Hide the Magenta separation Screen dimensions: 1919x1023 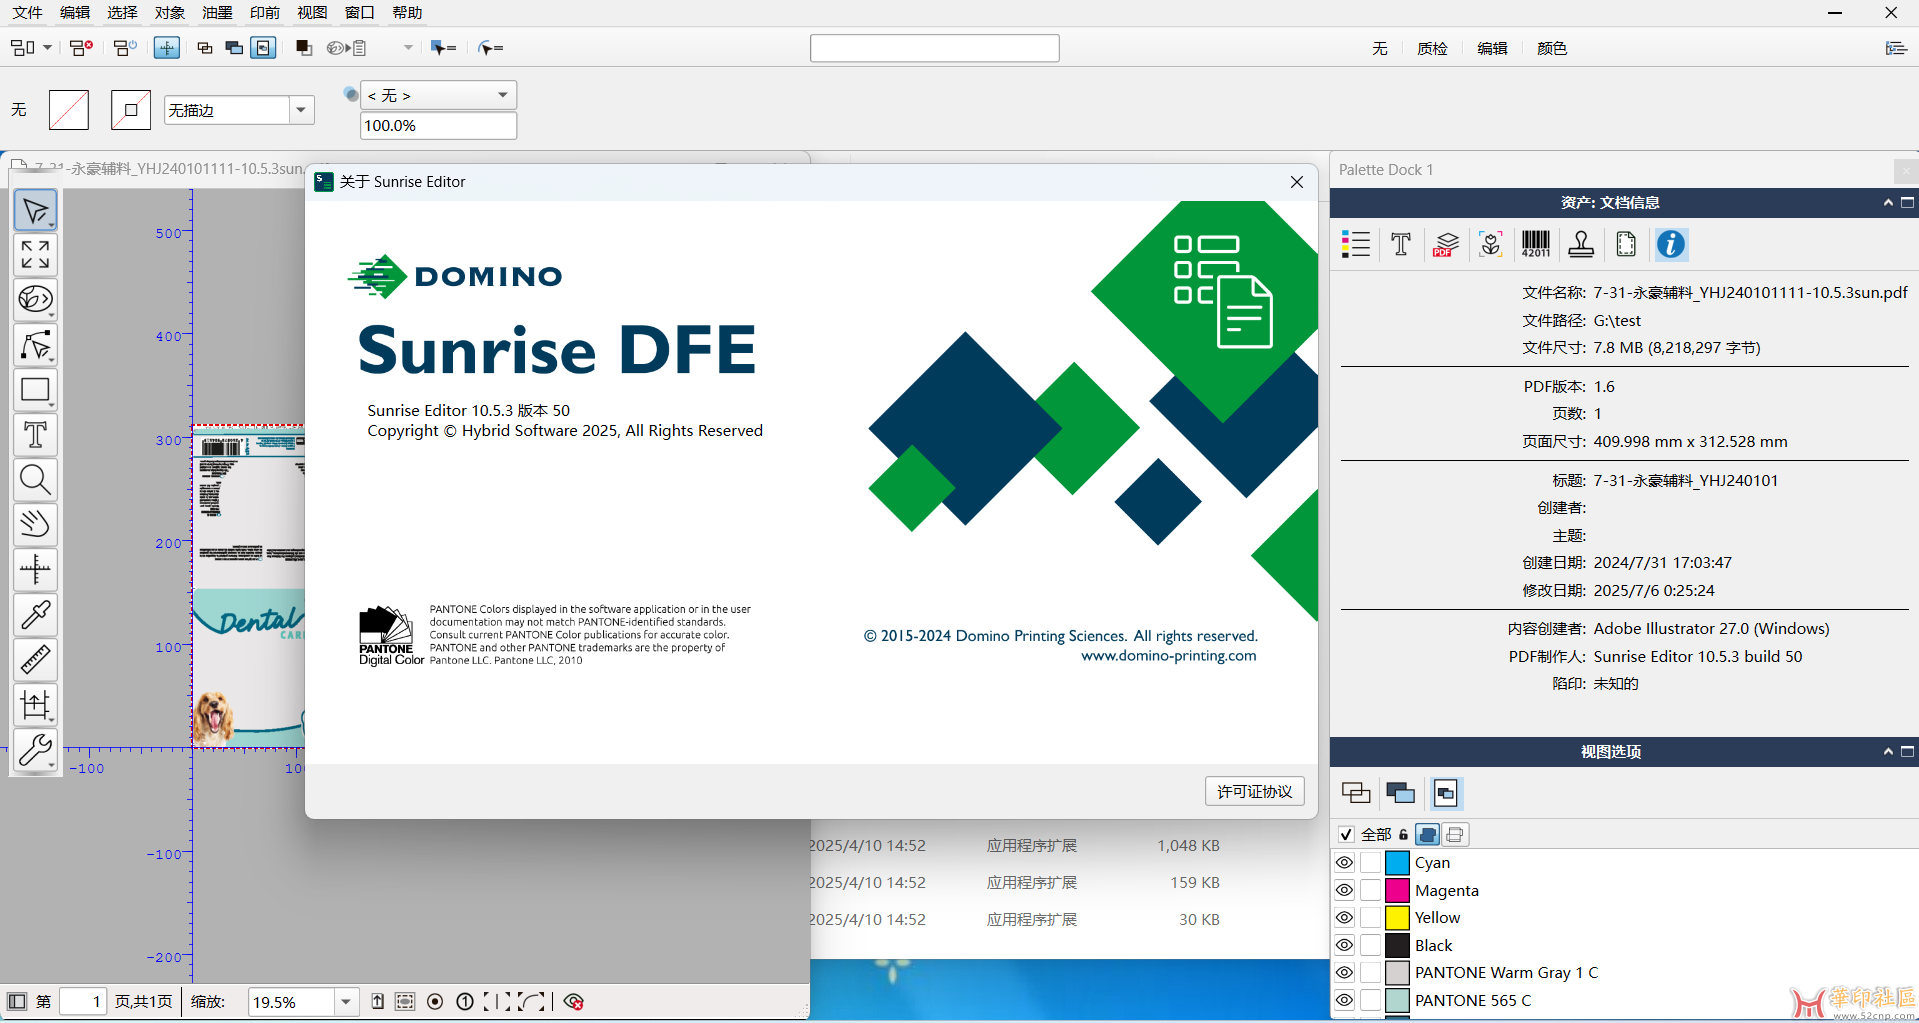coord(1344,890)
